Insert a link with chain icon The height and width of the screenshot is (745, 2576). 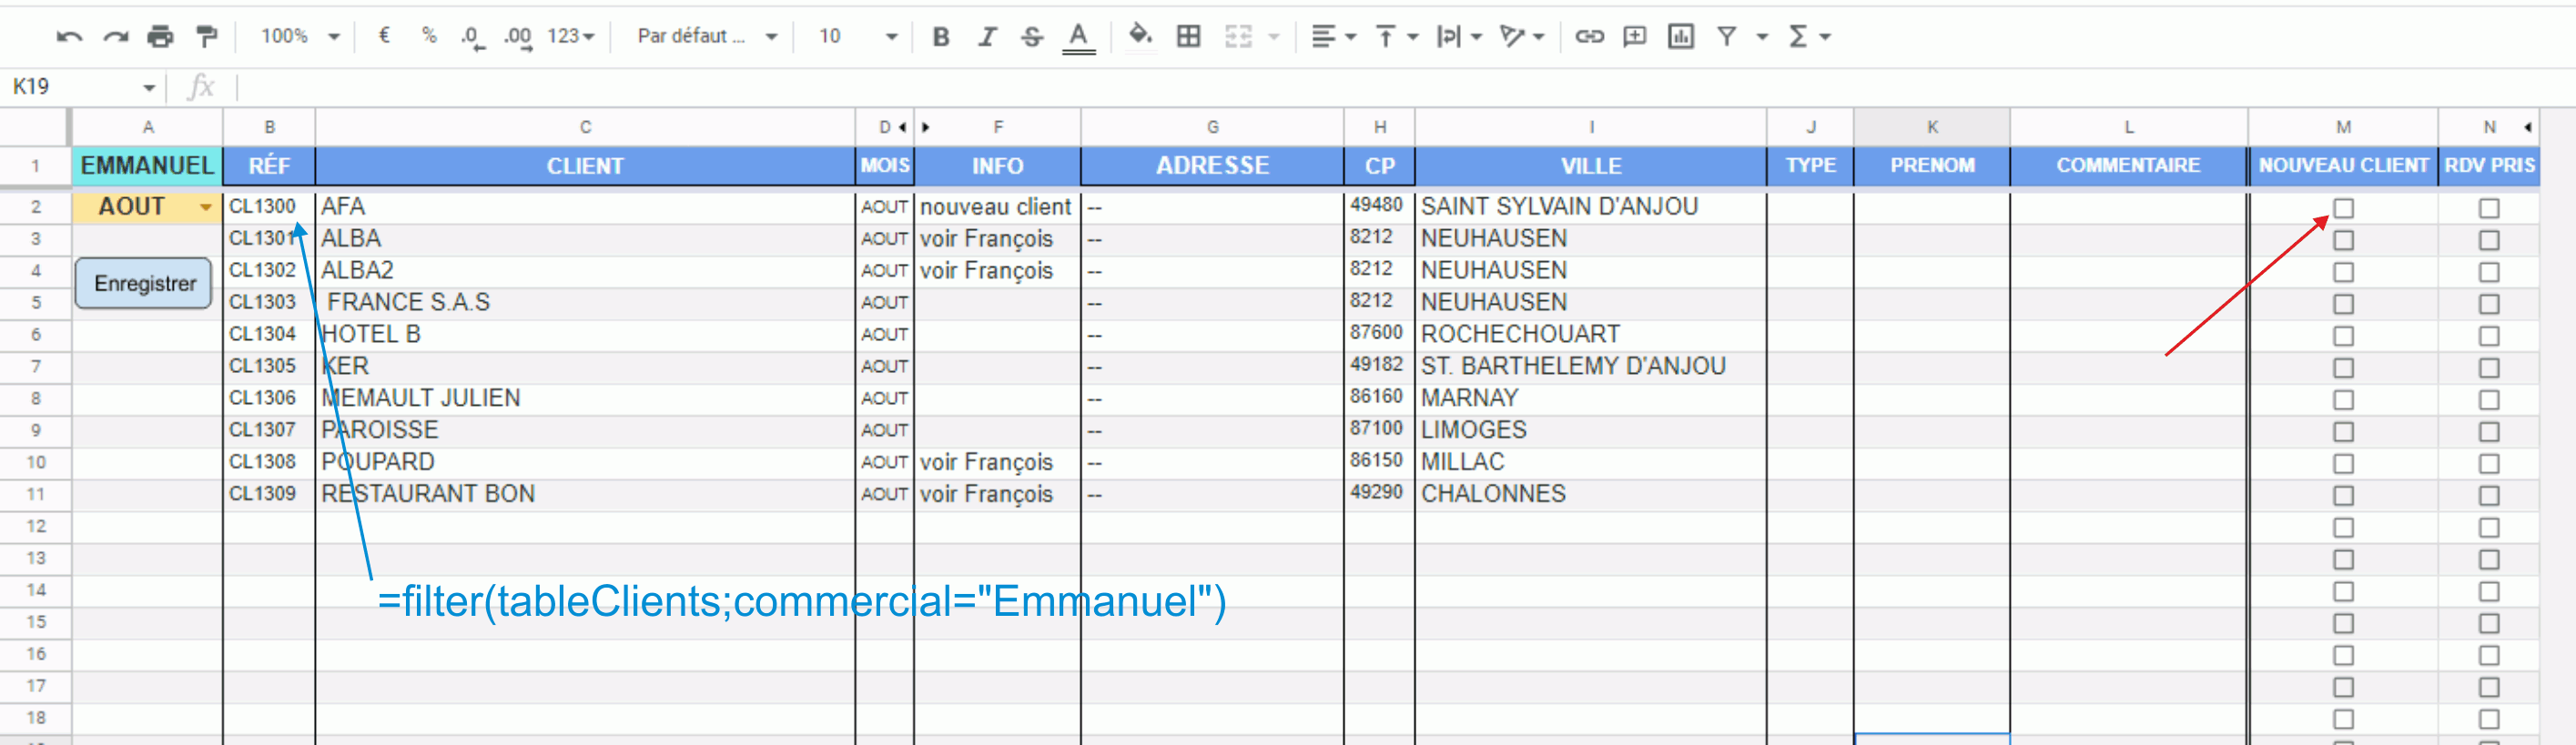click(1589, 37)
